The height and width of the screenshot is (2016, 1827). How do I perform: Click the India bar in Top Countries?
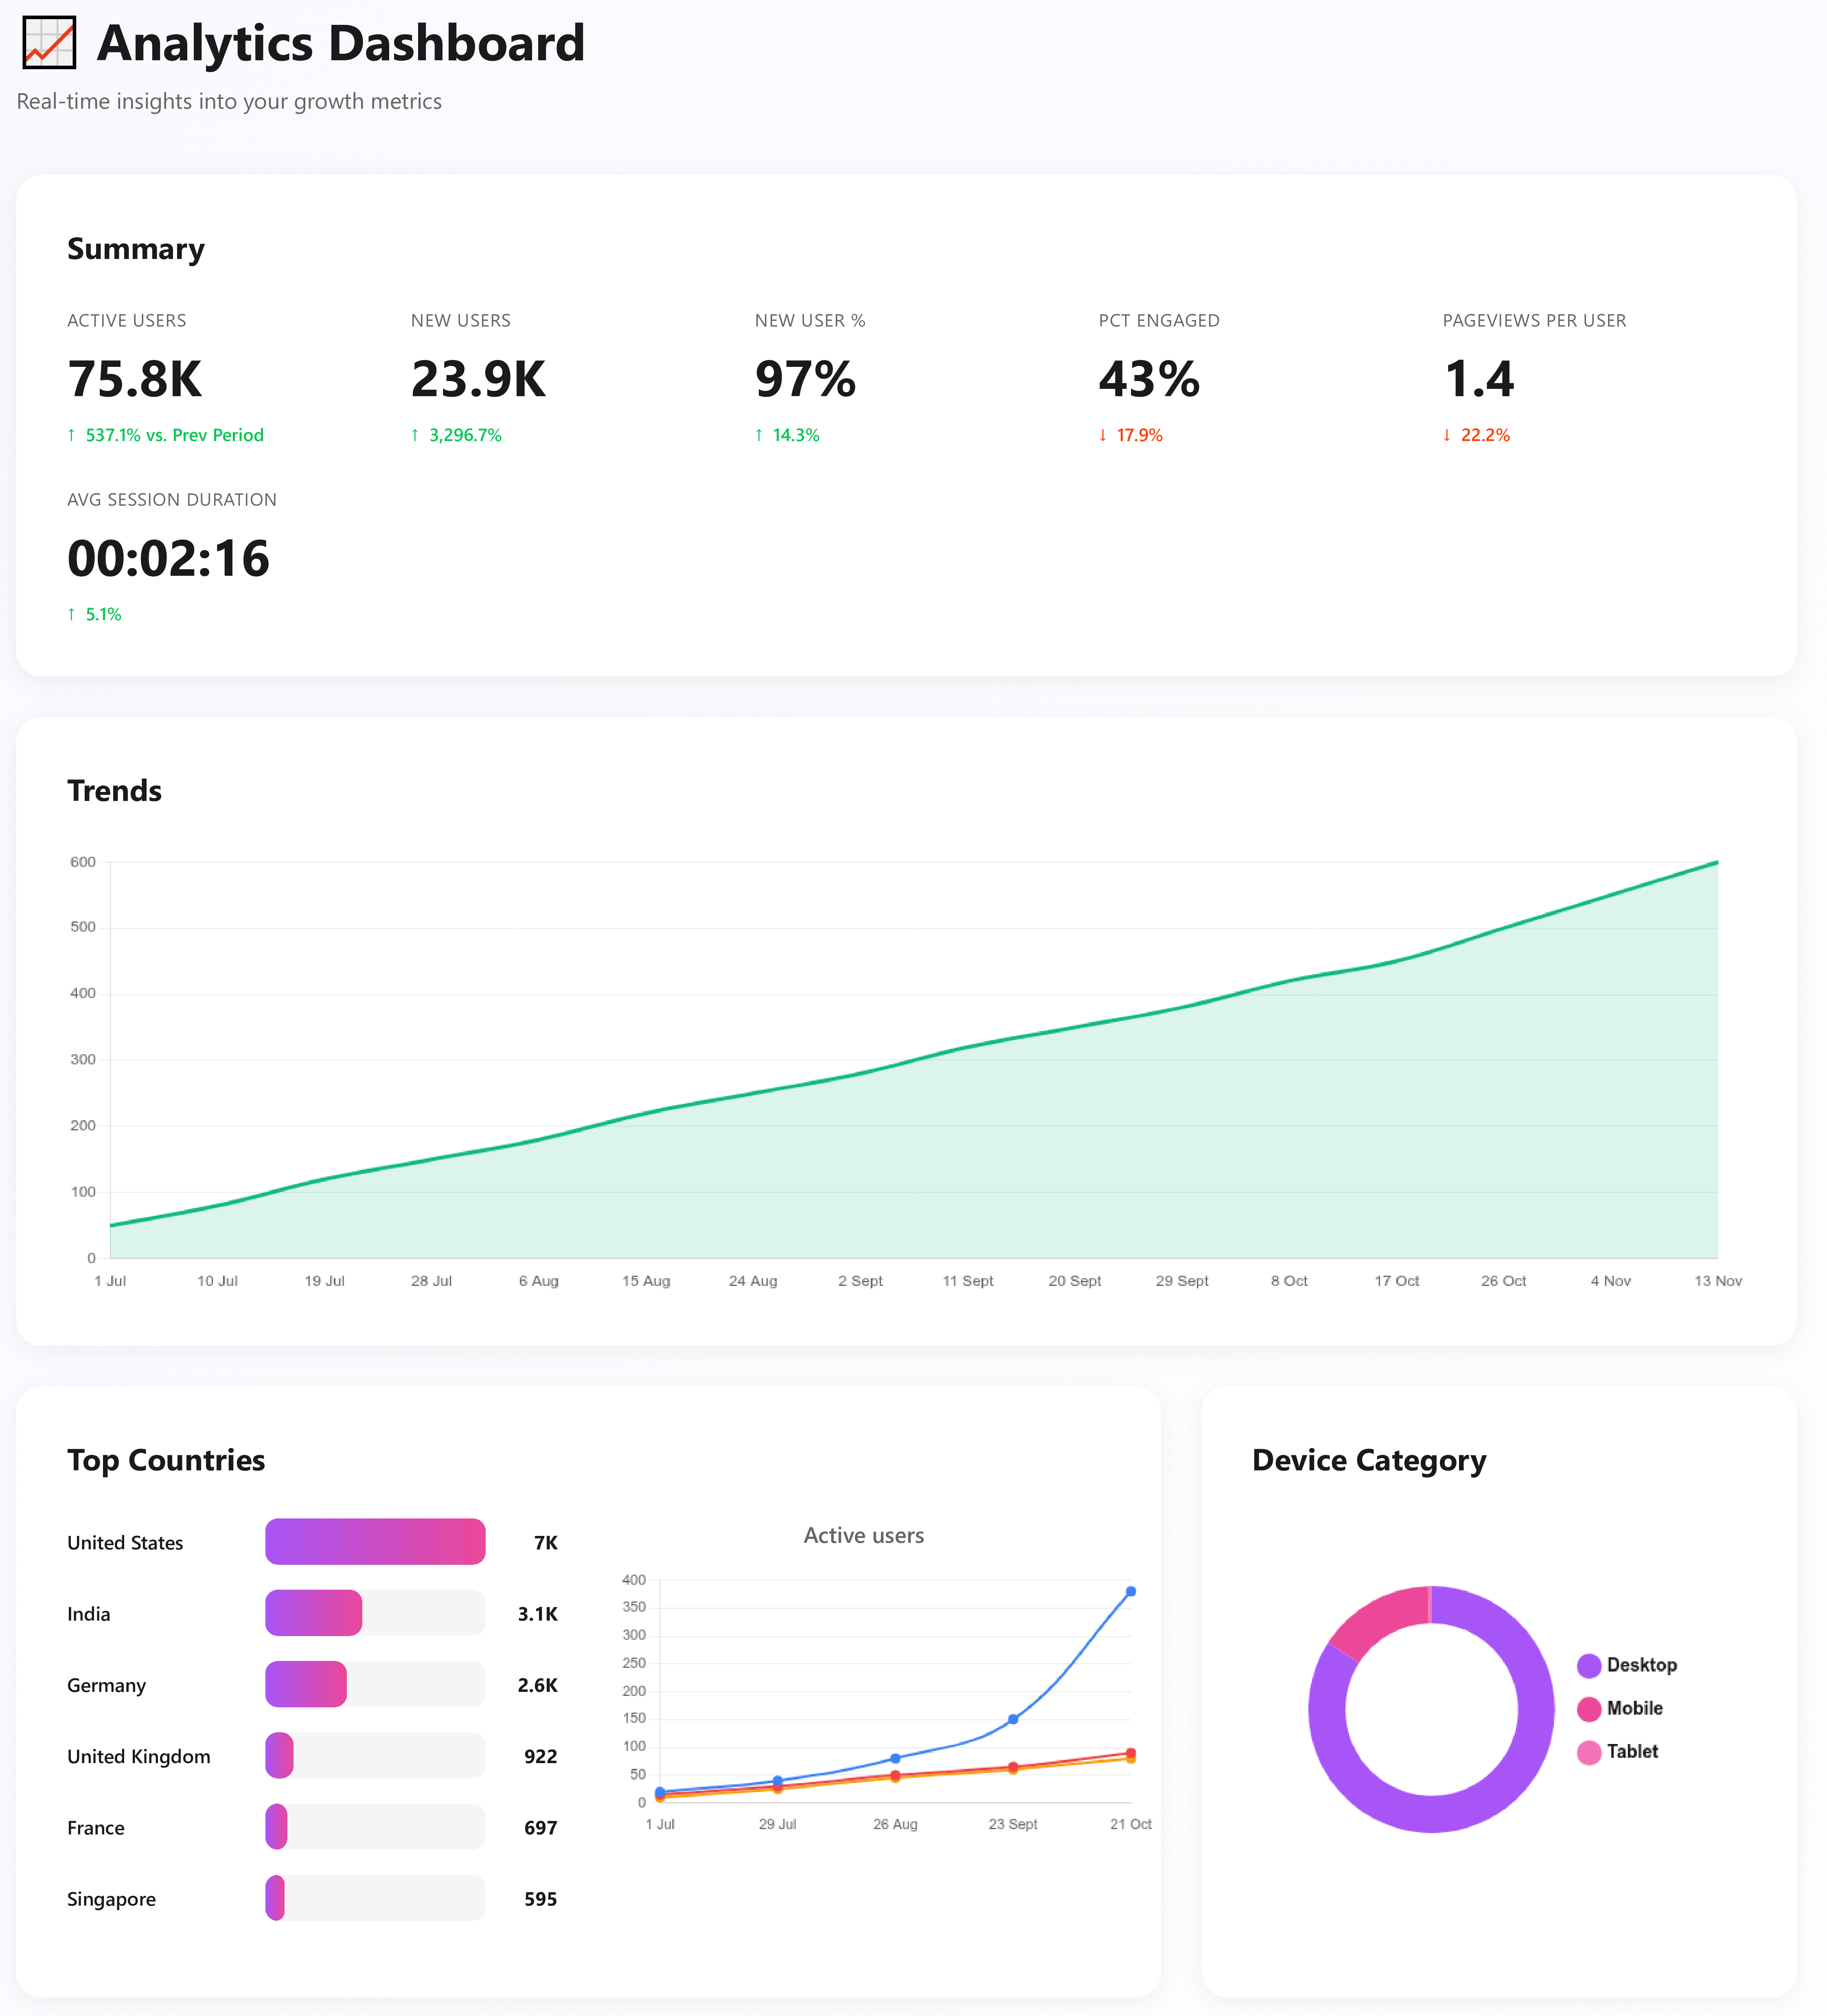314,1613
